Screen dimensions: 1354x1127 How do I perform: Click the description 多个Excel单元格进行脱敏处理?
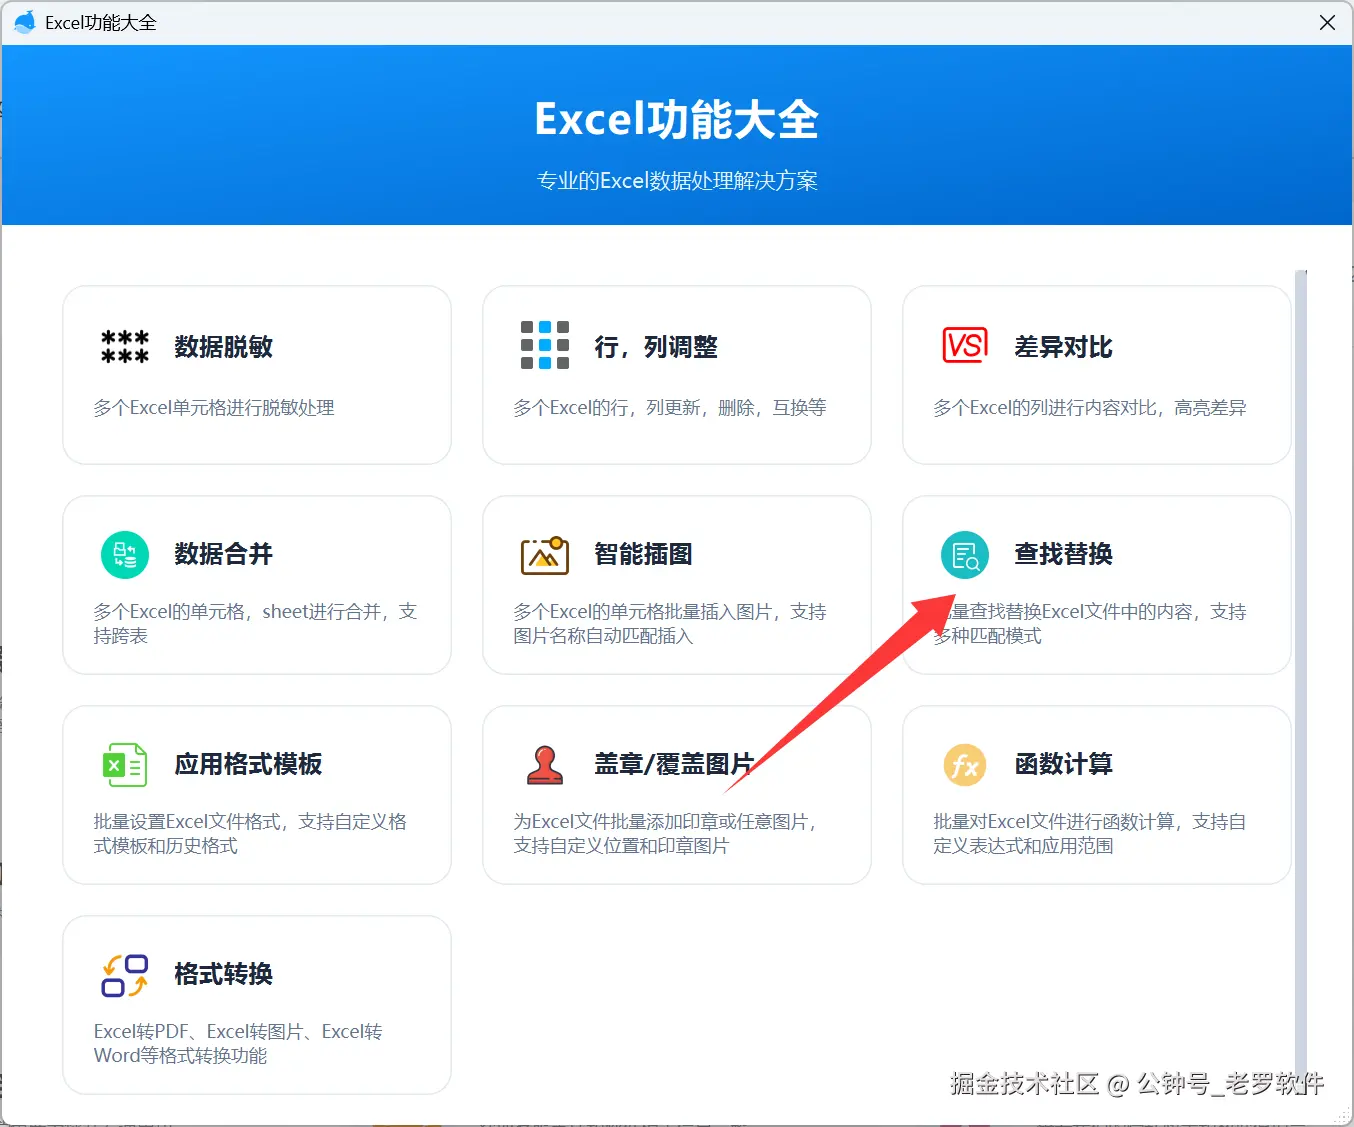[x=214, y=408]
